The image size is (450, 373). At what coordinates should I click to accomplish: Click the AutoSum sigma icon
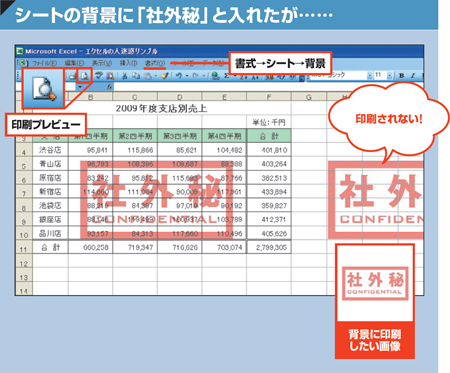pos(227,76)
